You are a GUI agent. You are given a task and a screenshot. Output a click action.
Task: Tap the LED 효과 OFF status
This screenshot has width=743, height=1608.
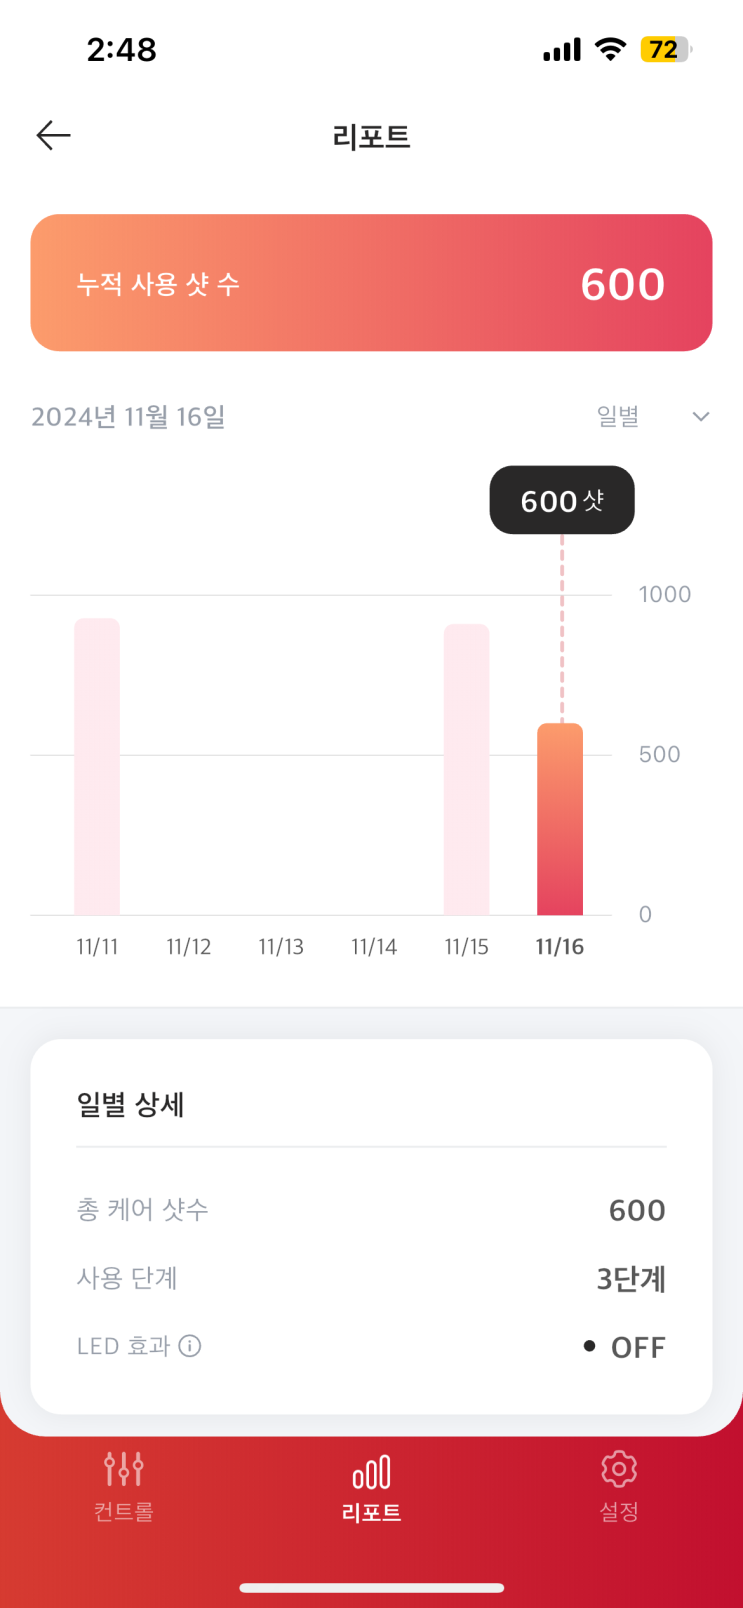coord(626,1347)
